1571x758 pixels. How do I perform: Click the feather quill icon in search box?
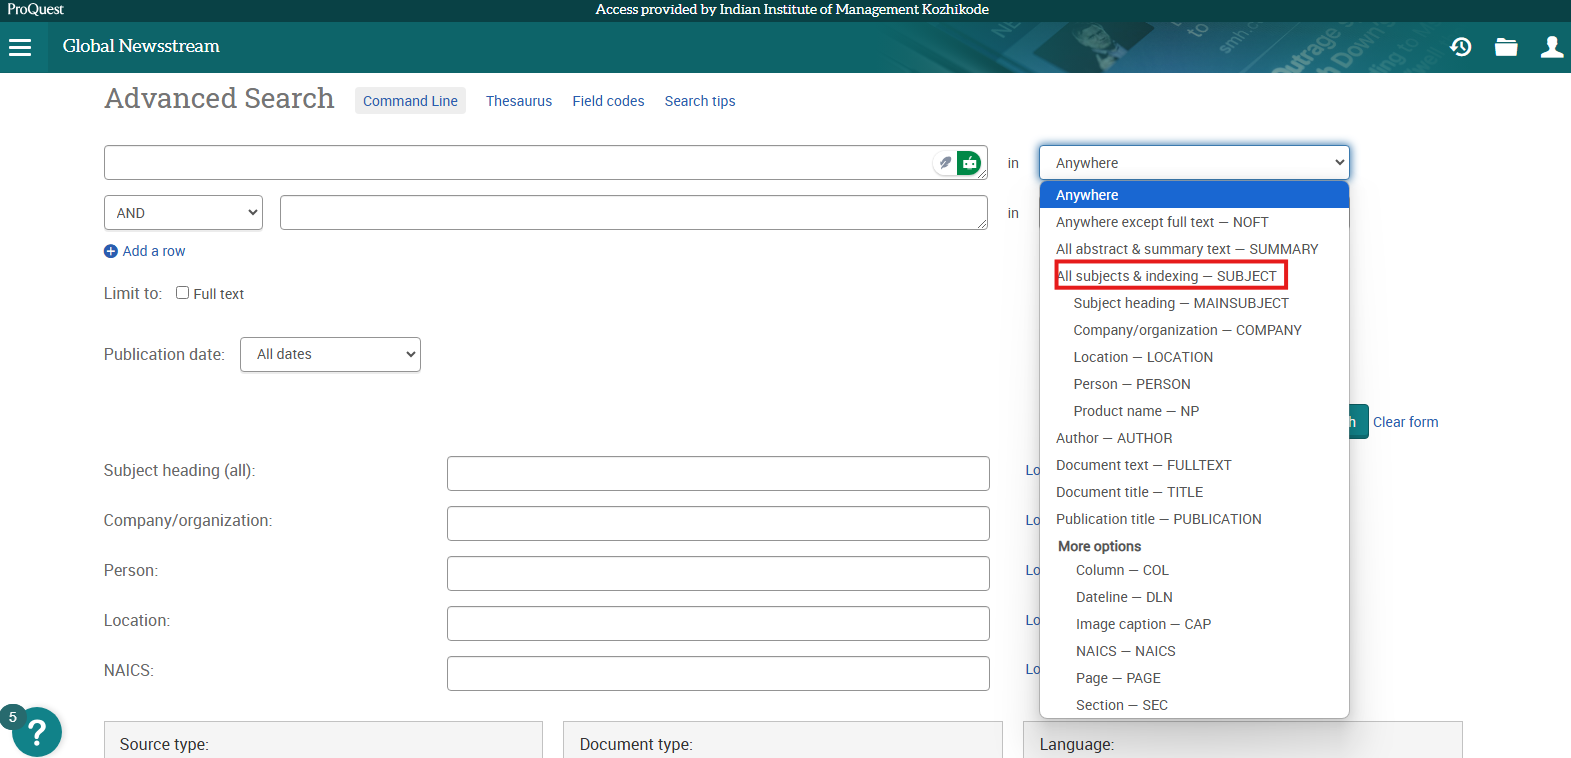tap(945, 163)
